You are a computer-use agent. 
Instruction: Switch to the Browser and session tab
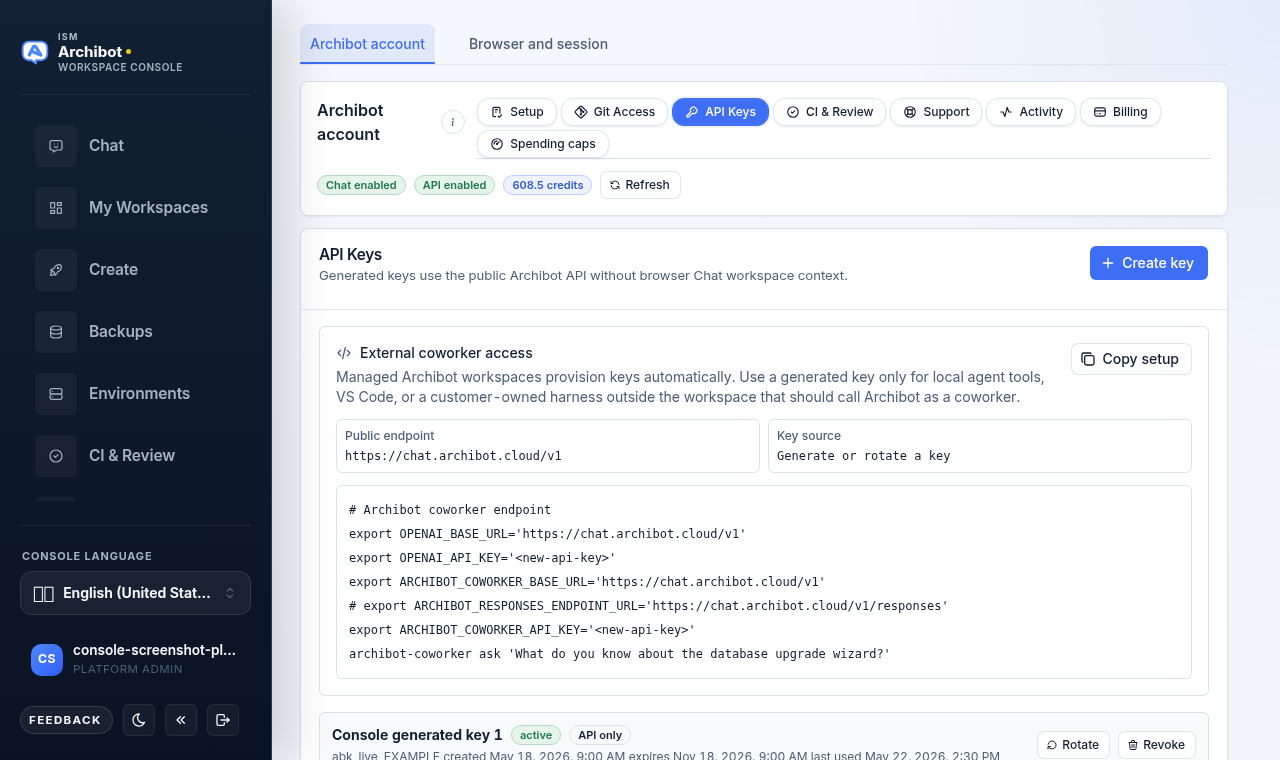click(x=538, y=44)
